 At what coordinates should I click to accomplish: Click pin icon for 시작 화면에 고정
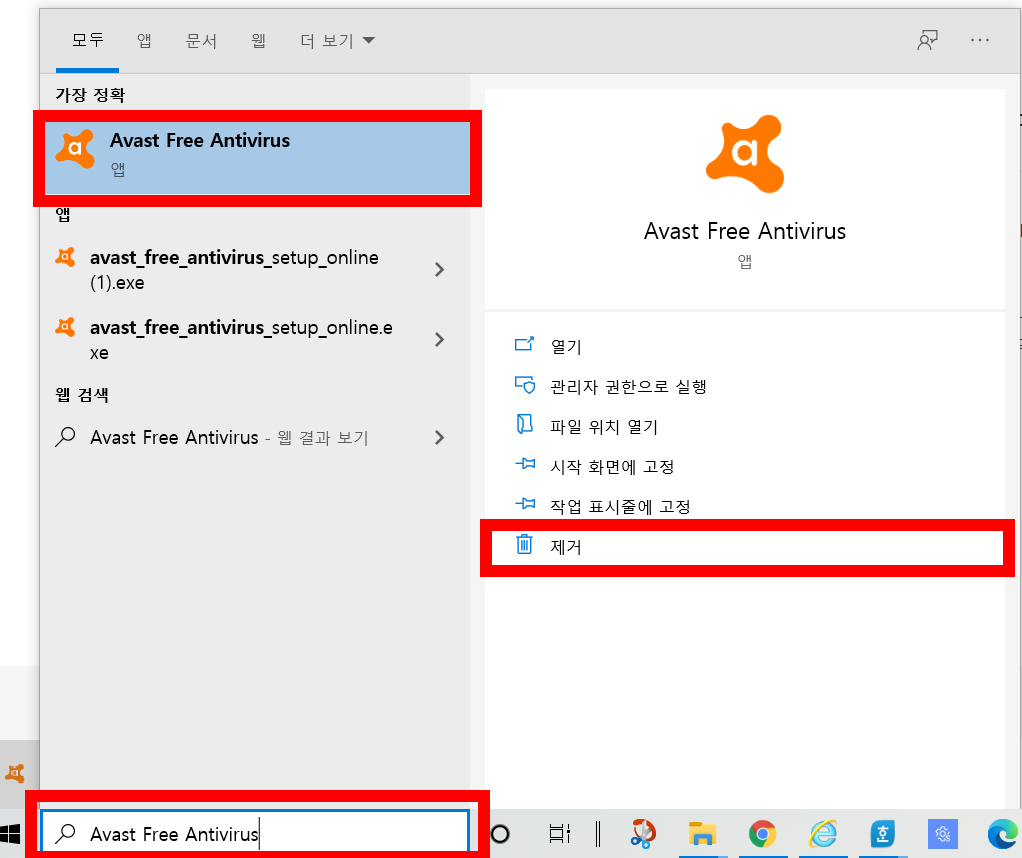525,464
